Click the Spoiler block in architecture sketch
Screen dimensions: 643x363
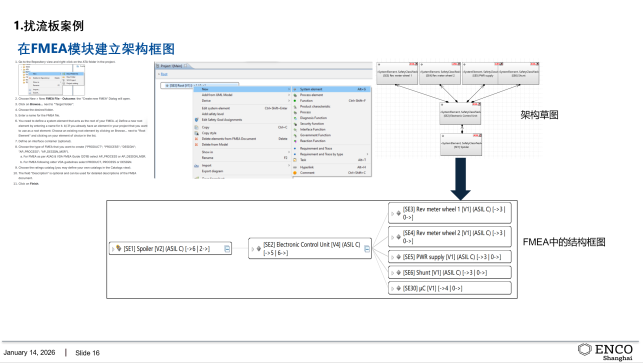coord(461,144)
